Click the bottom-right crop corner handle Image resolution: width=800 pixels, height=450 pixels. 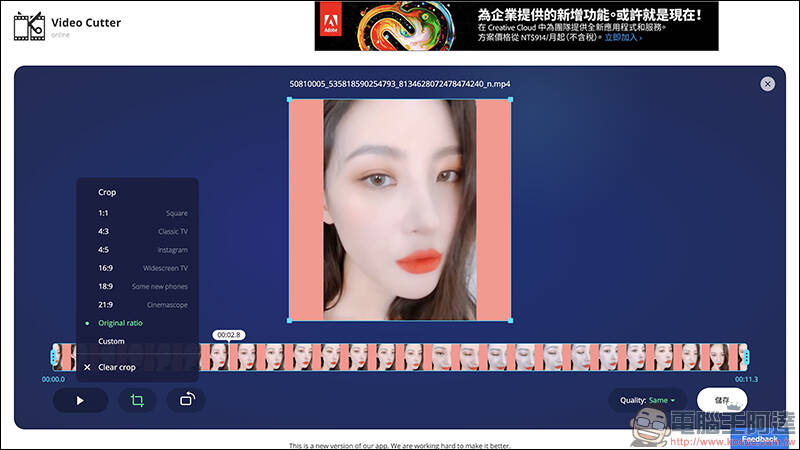511,321
